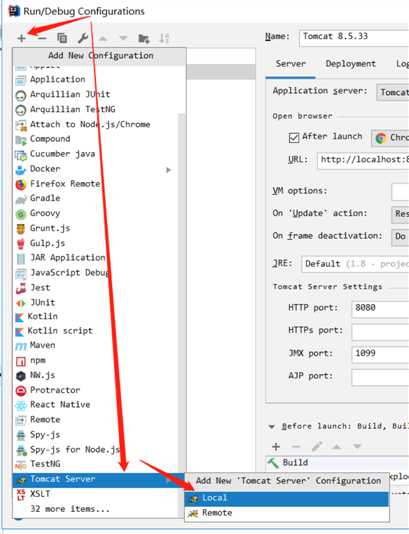Collapse the Before launch section

click(x=271, y=427)
